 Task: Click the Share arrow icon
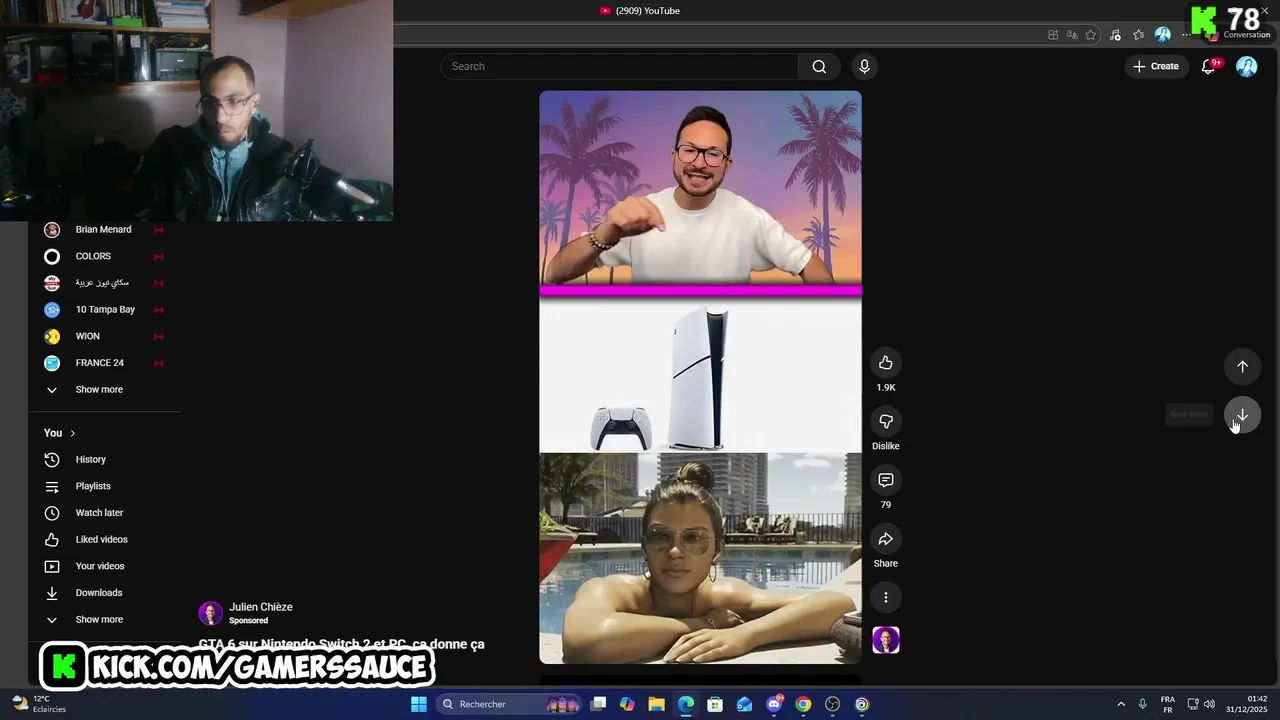click(885, 539)
